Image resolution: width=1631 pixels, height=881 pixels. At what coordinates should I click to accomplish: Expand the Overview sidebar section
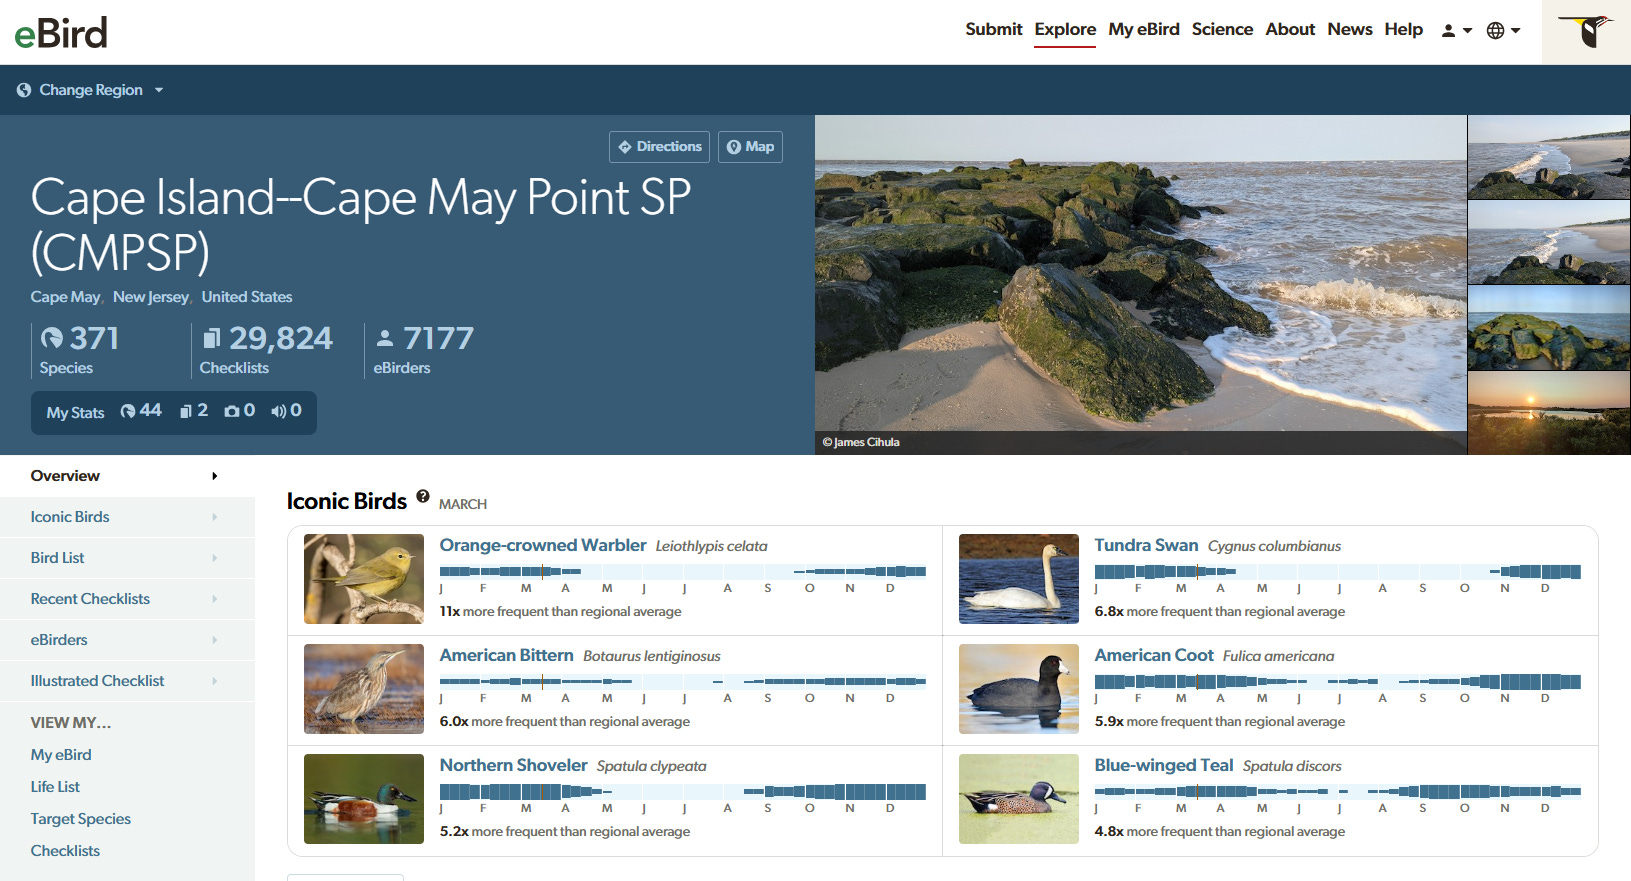click(127, 476)
